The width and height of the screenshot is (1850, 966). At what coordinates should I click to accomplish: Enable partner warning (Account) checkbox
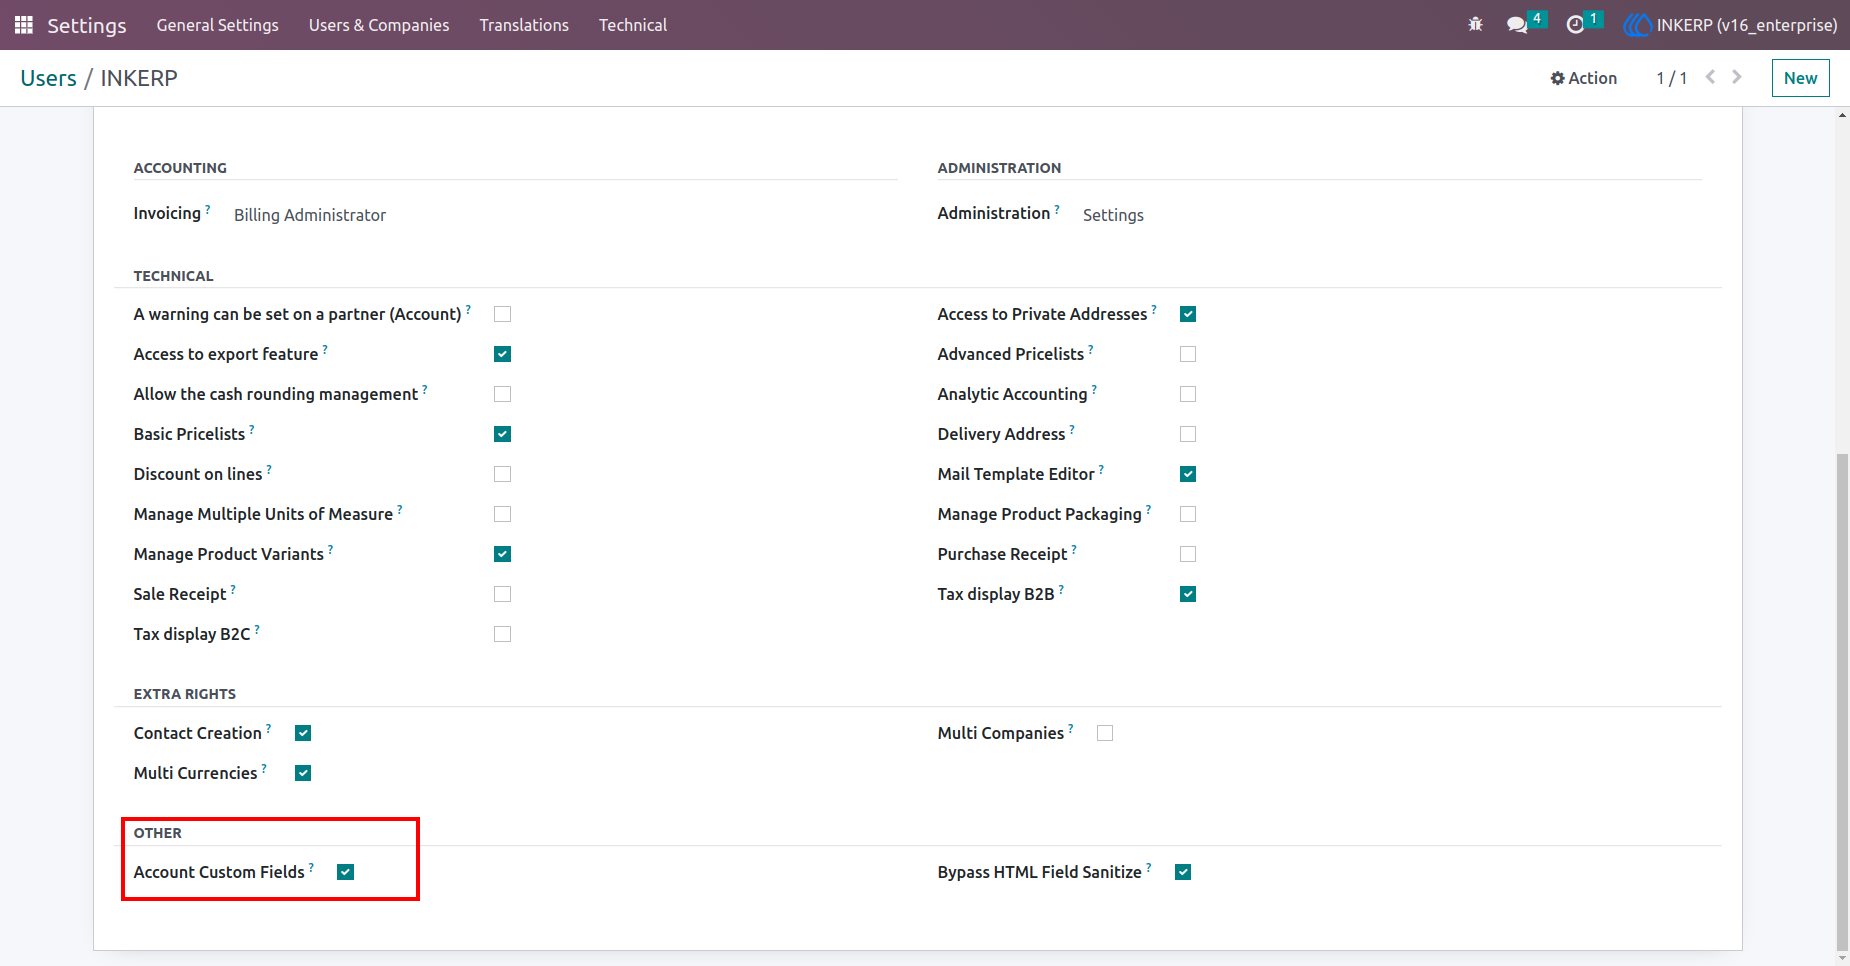pos(503,314)
